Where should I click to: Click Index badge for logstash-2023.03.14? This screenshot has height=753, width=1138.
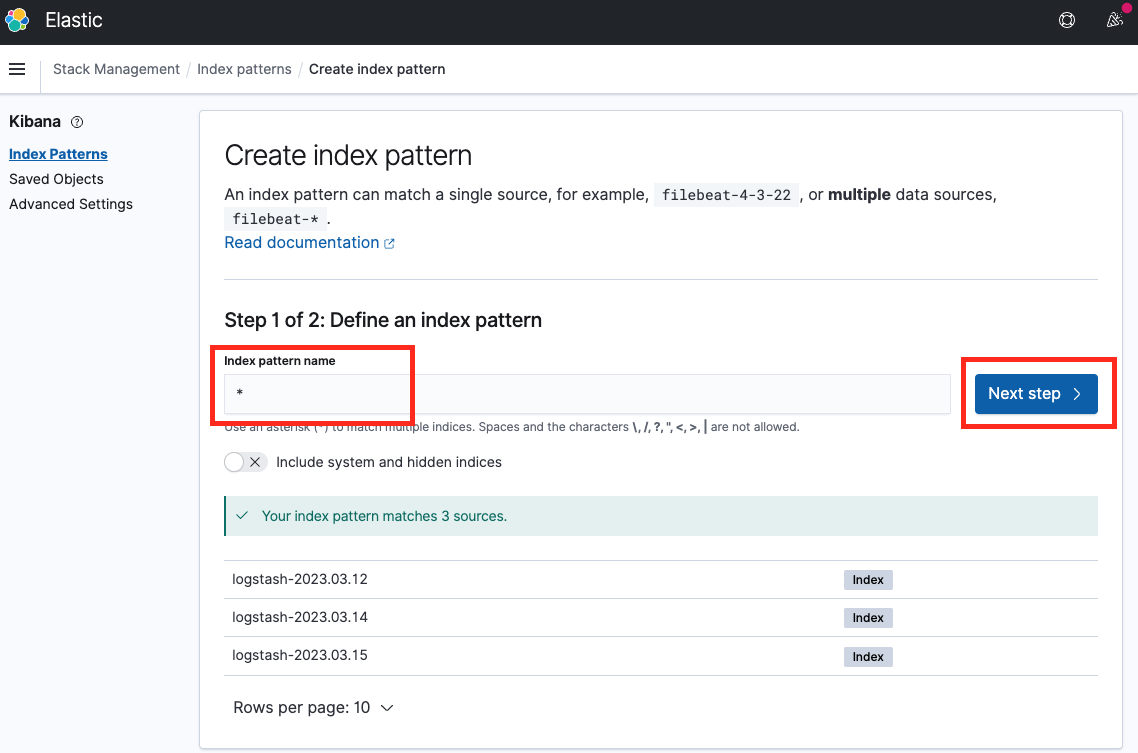(868, 617)
